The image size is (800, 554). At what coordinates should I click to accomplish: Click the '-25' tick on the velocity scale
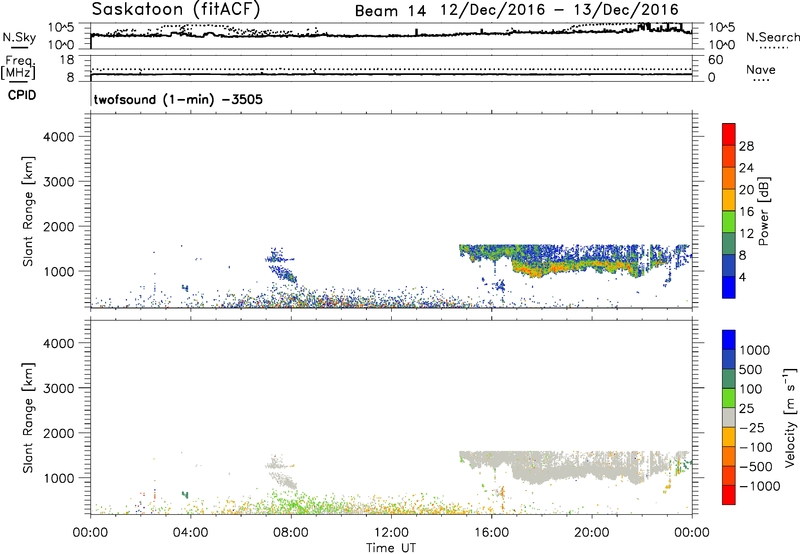pyautogui.click(x=751, y=427)
